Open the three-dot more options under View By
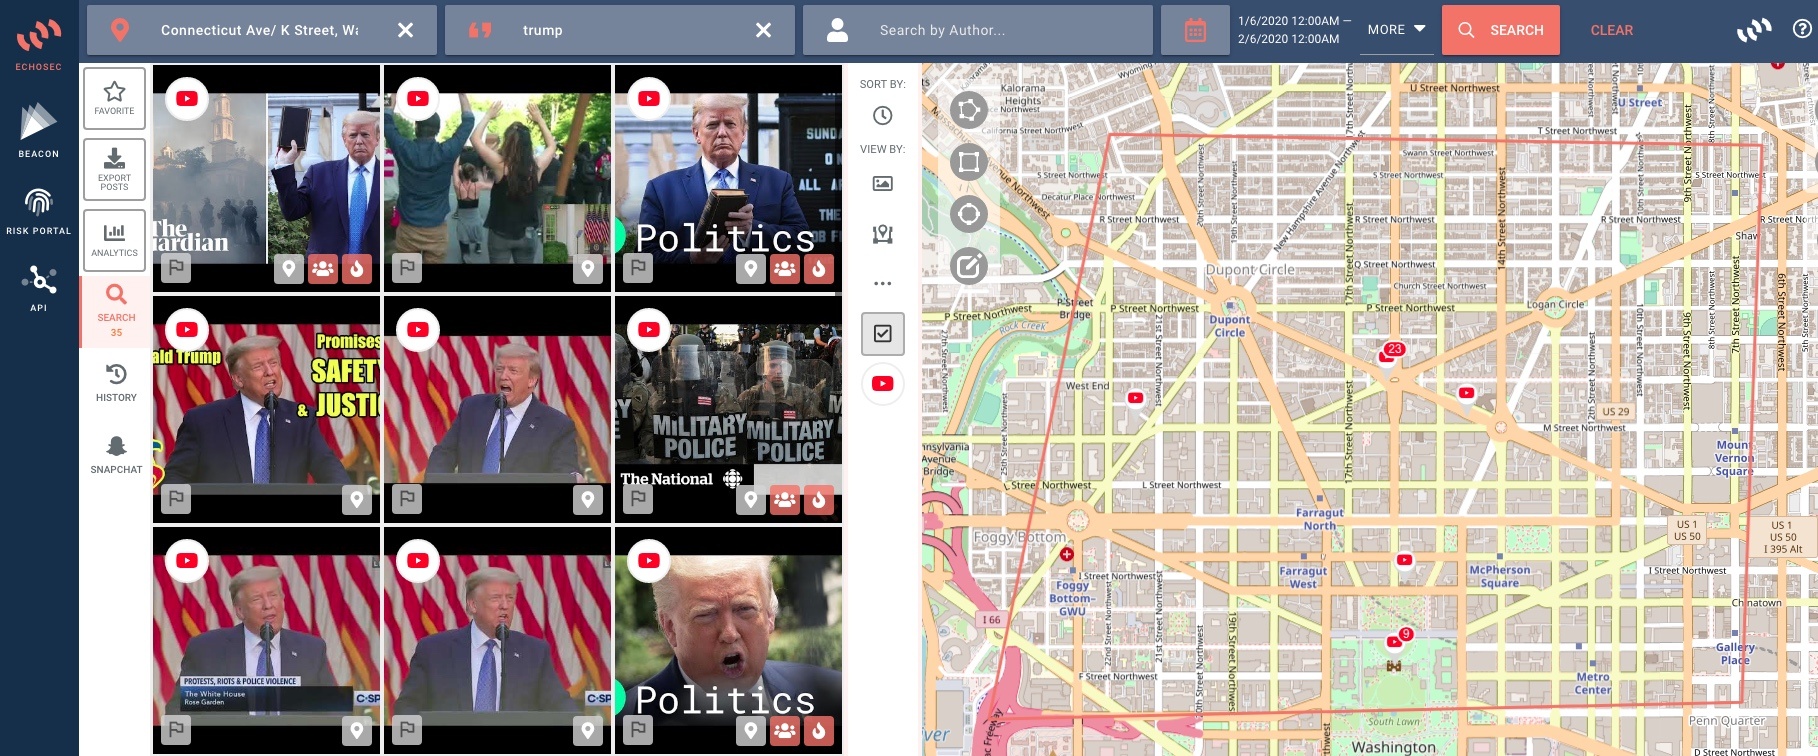1818x756 pixels. point(883,283)
